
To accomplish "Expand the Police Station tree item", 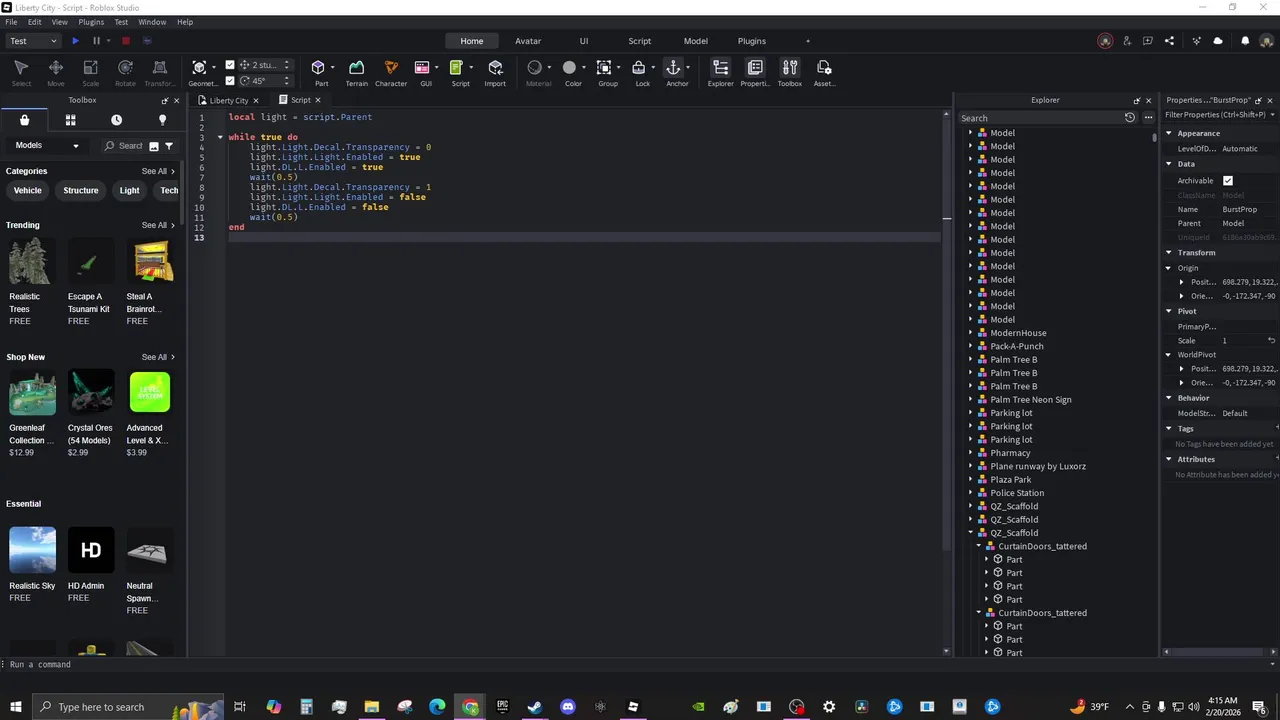I will [970, 493].
